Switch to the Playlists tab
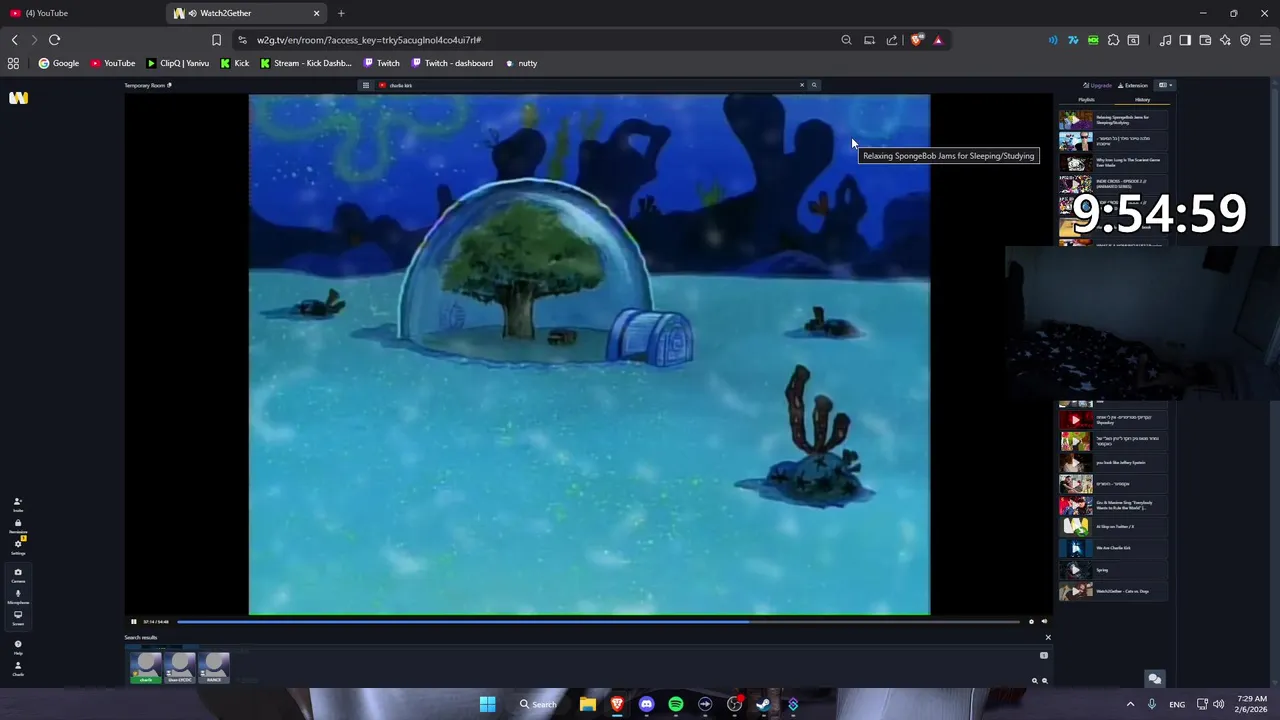 pyautogui.click(x=1087, y=99)
